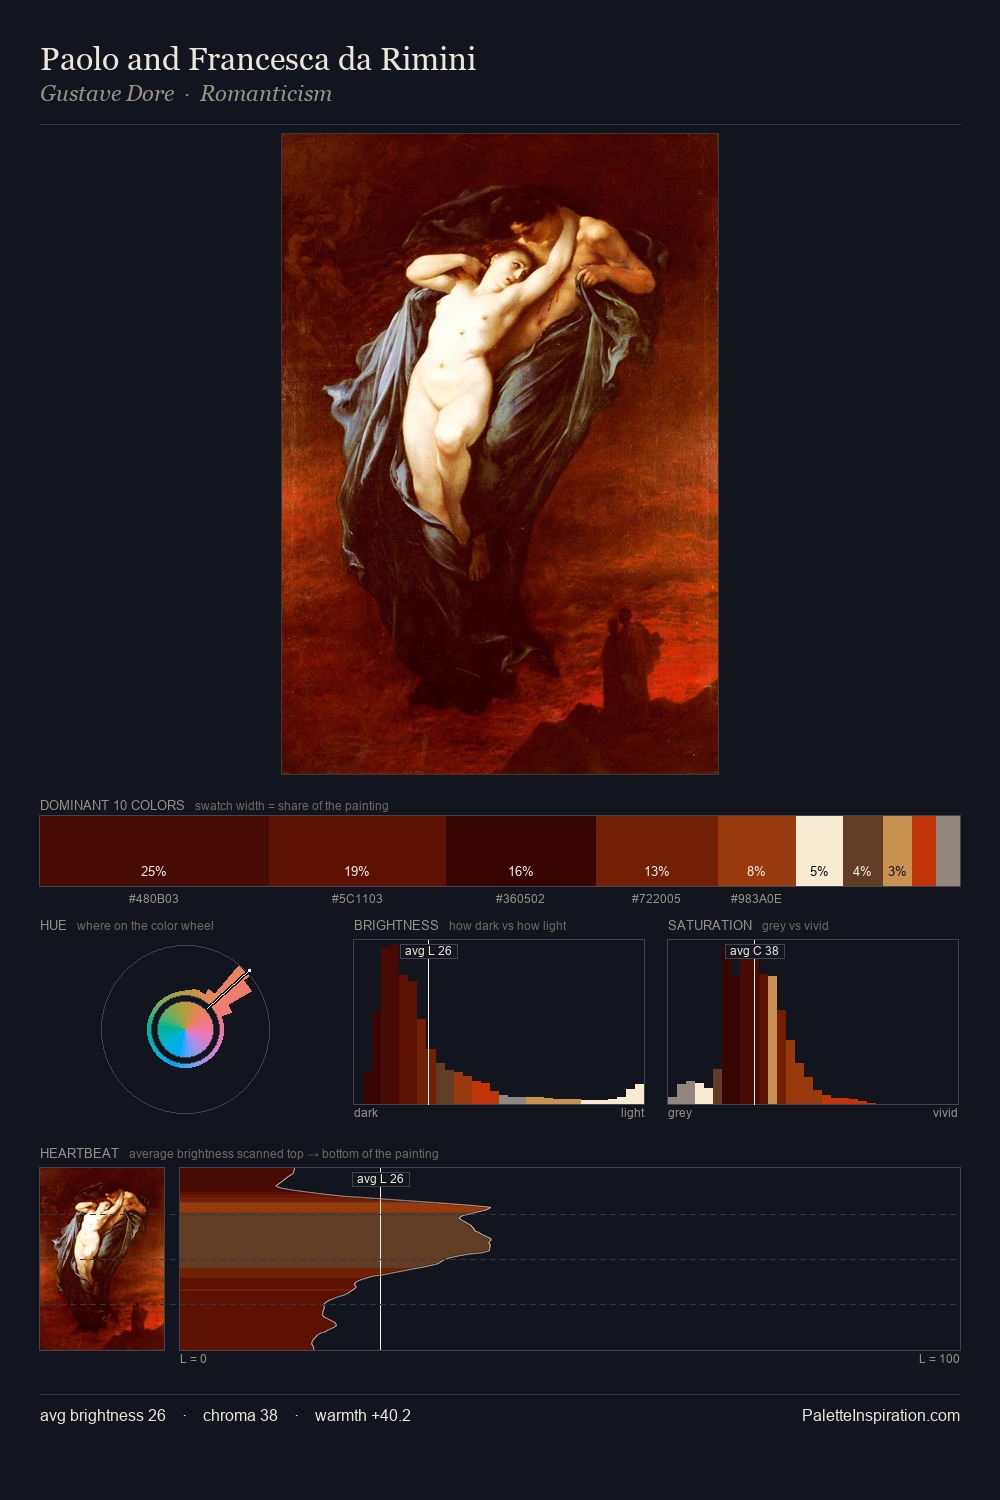Click the 'avg brightness 26' footer stat

tap(103, 1415)
